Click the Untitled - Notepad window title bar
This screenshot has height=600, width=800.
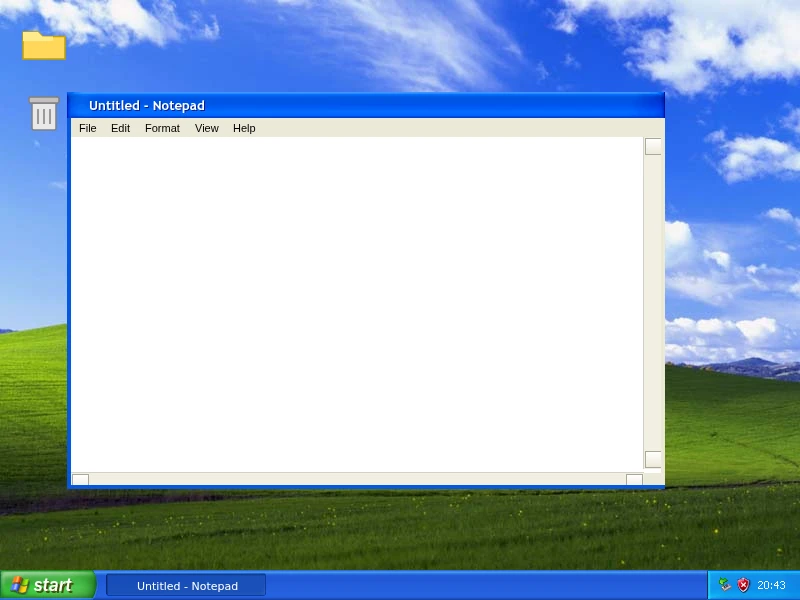[366, 106]
